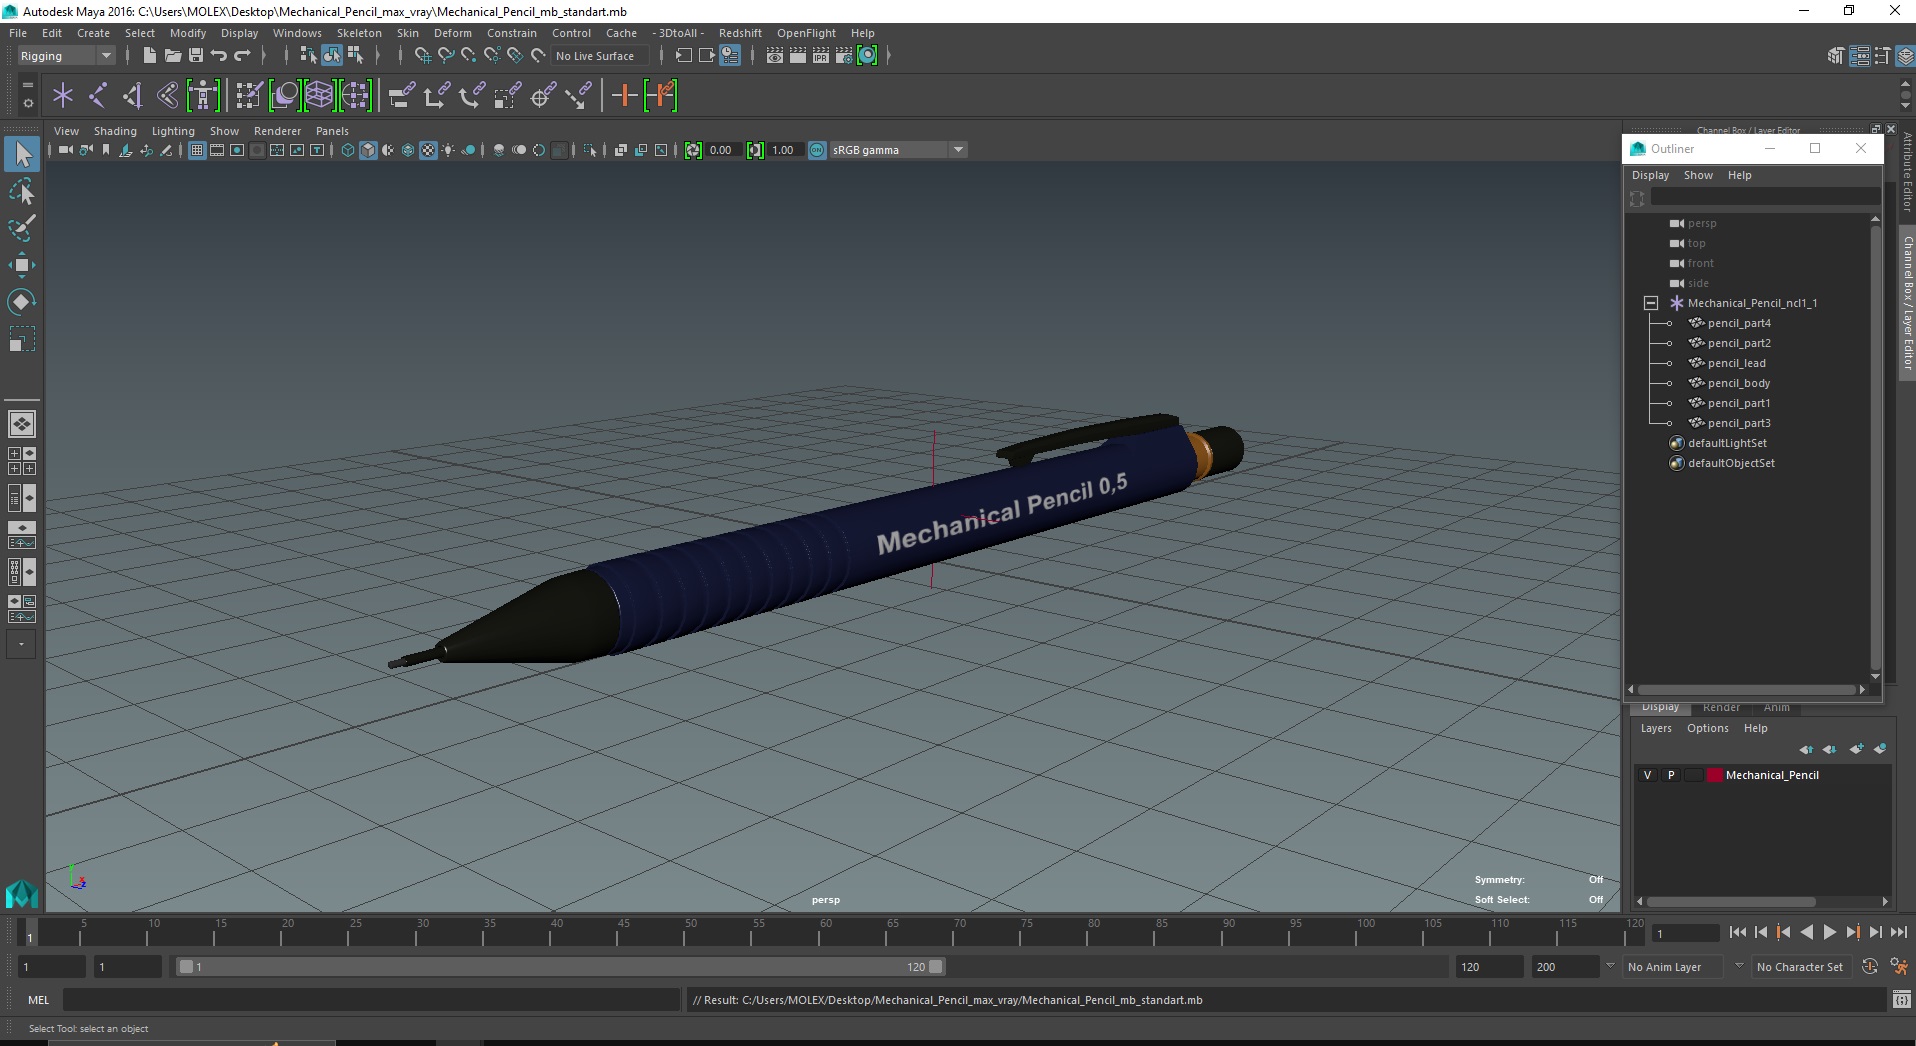This screenshot has height=1046, width=1916.
Task: Choose the Scale tool in toolbox
Action: 22,339
